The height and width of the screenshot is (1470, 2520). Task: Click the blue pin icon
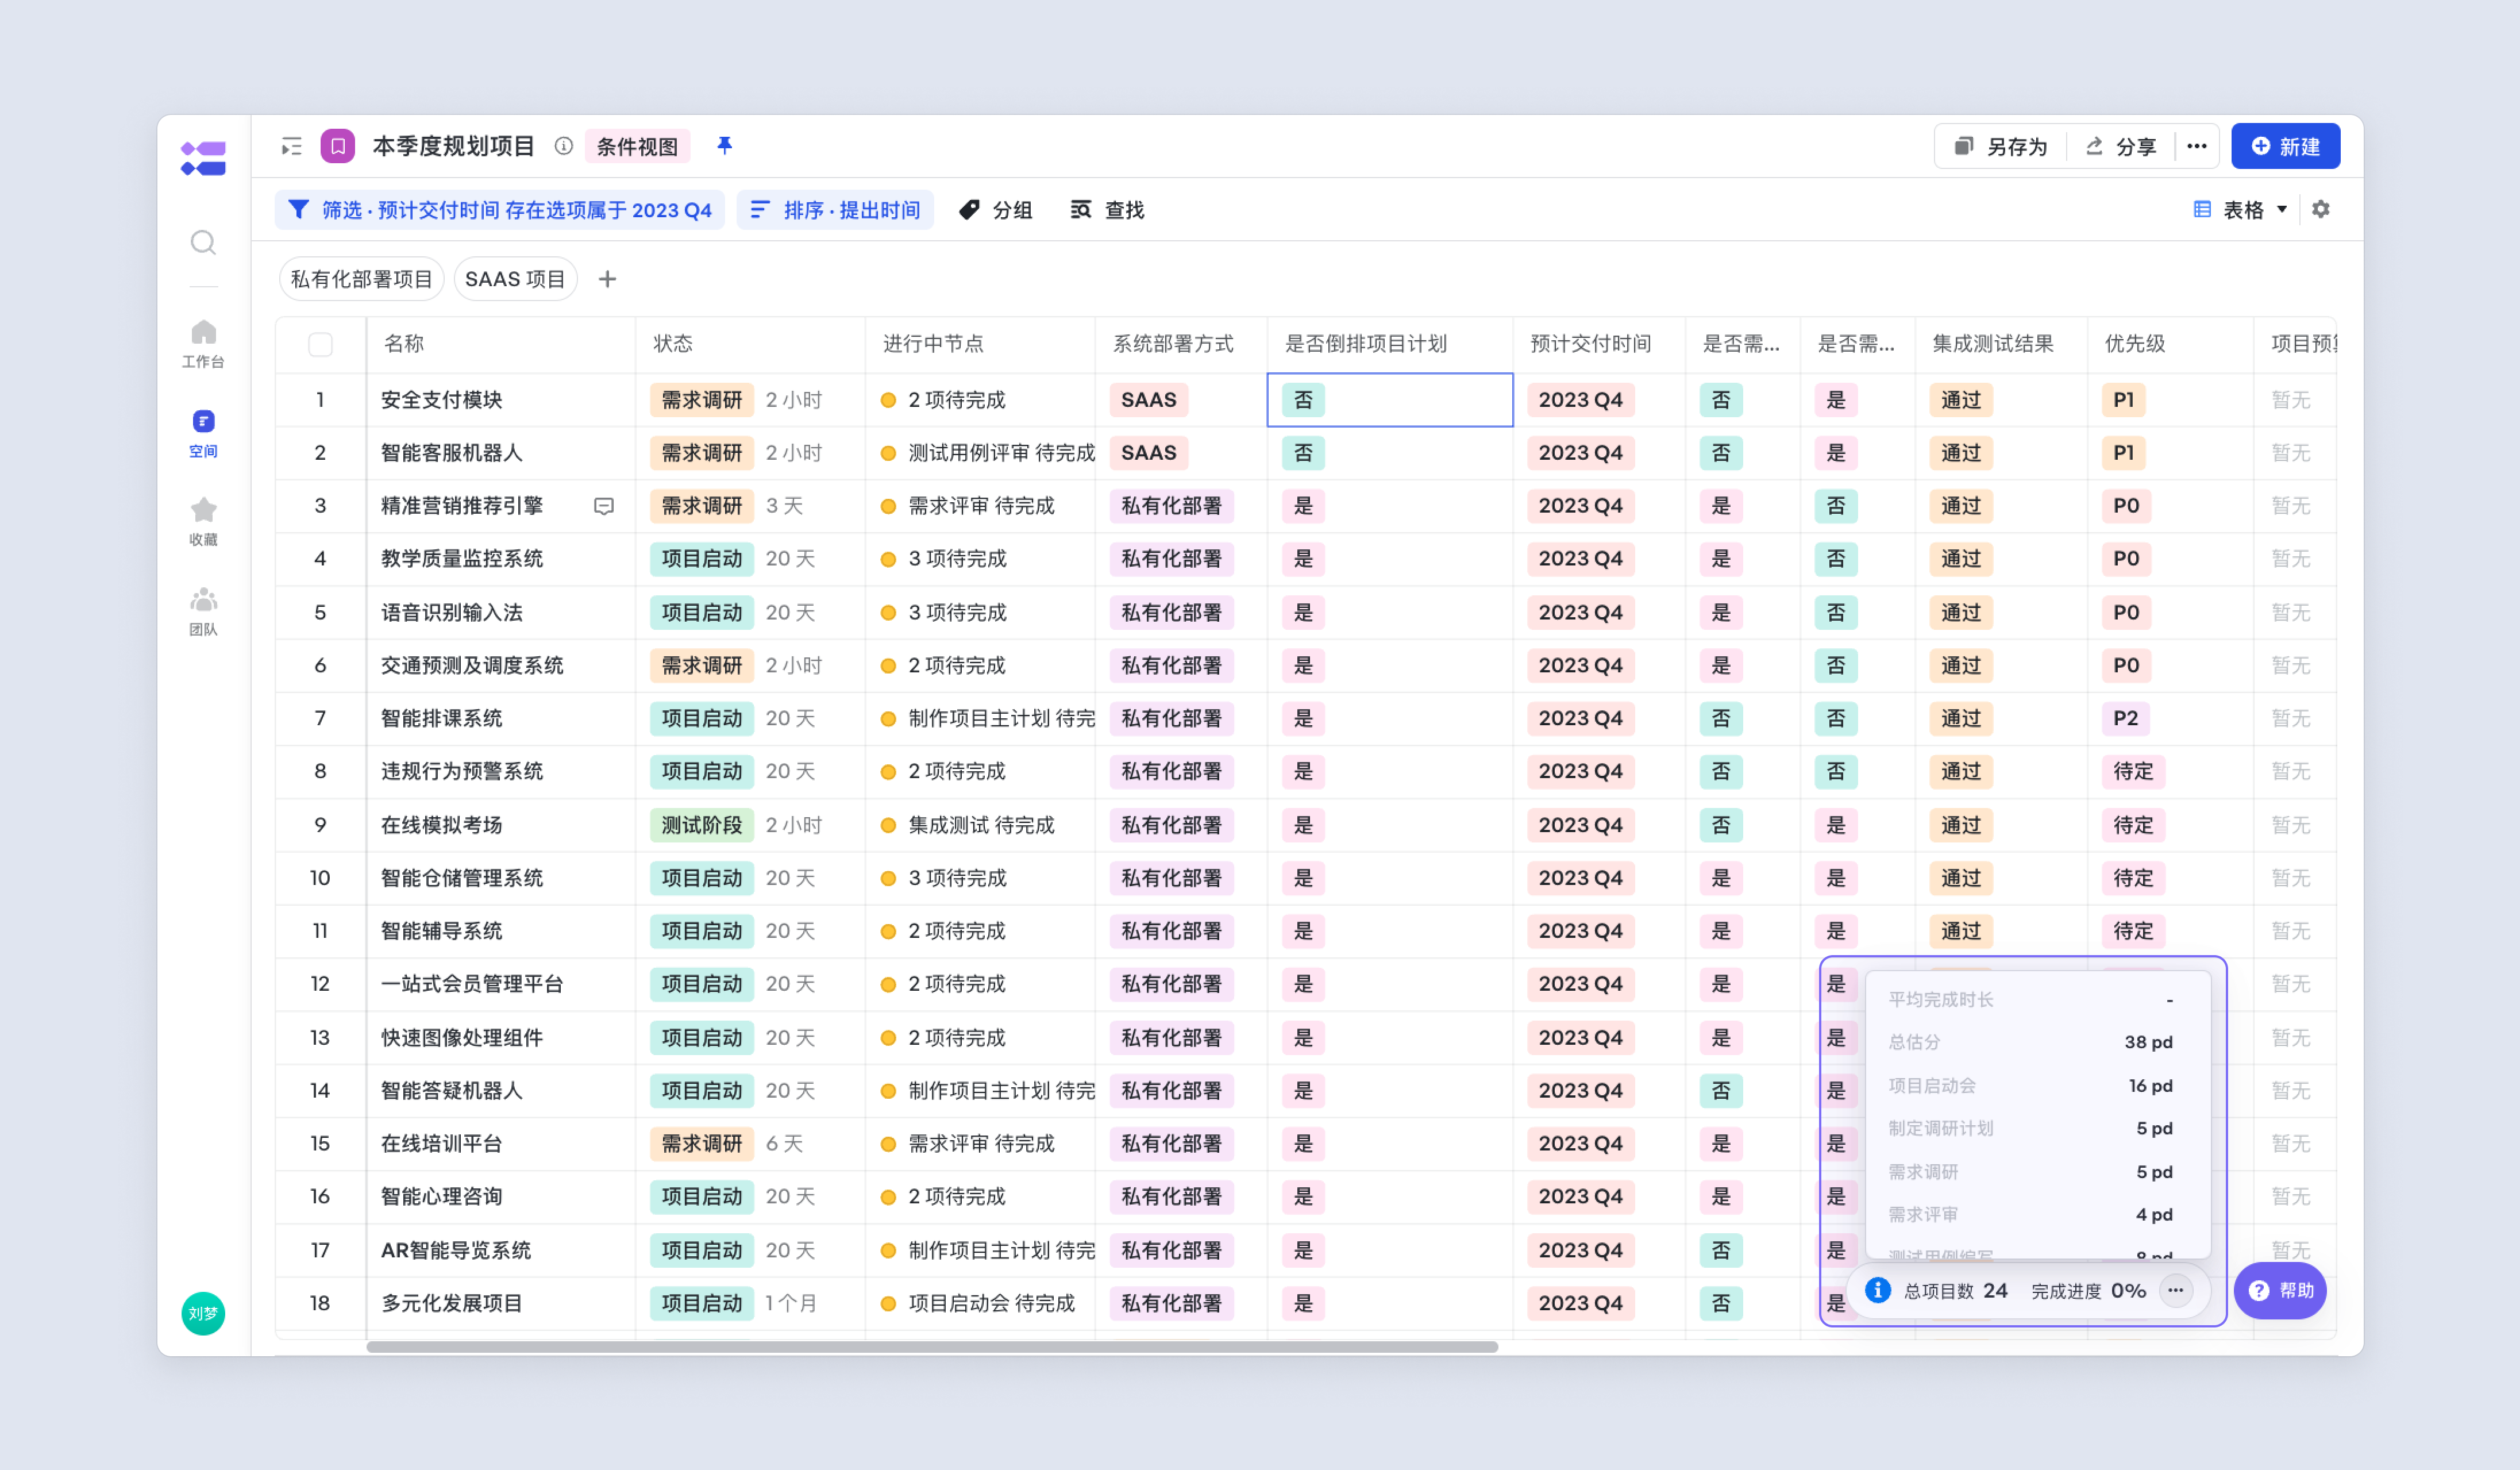725,146
